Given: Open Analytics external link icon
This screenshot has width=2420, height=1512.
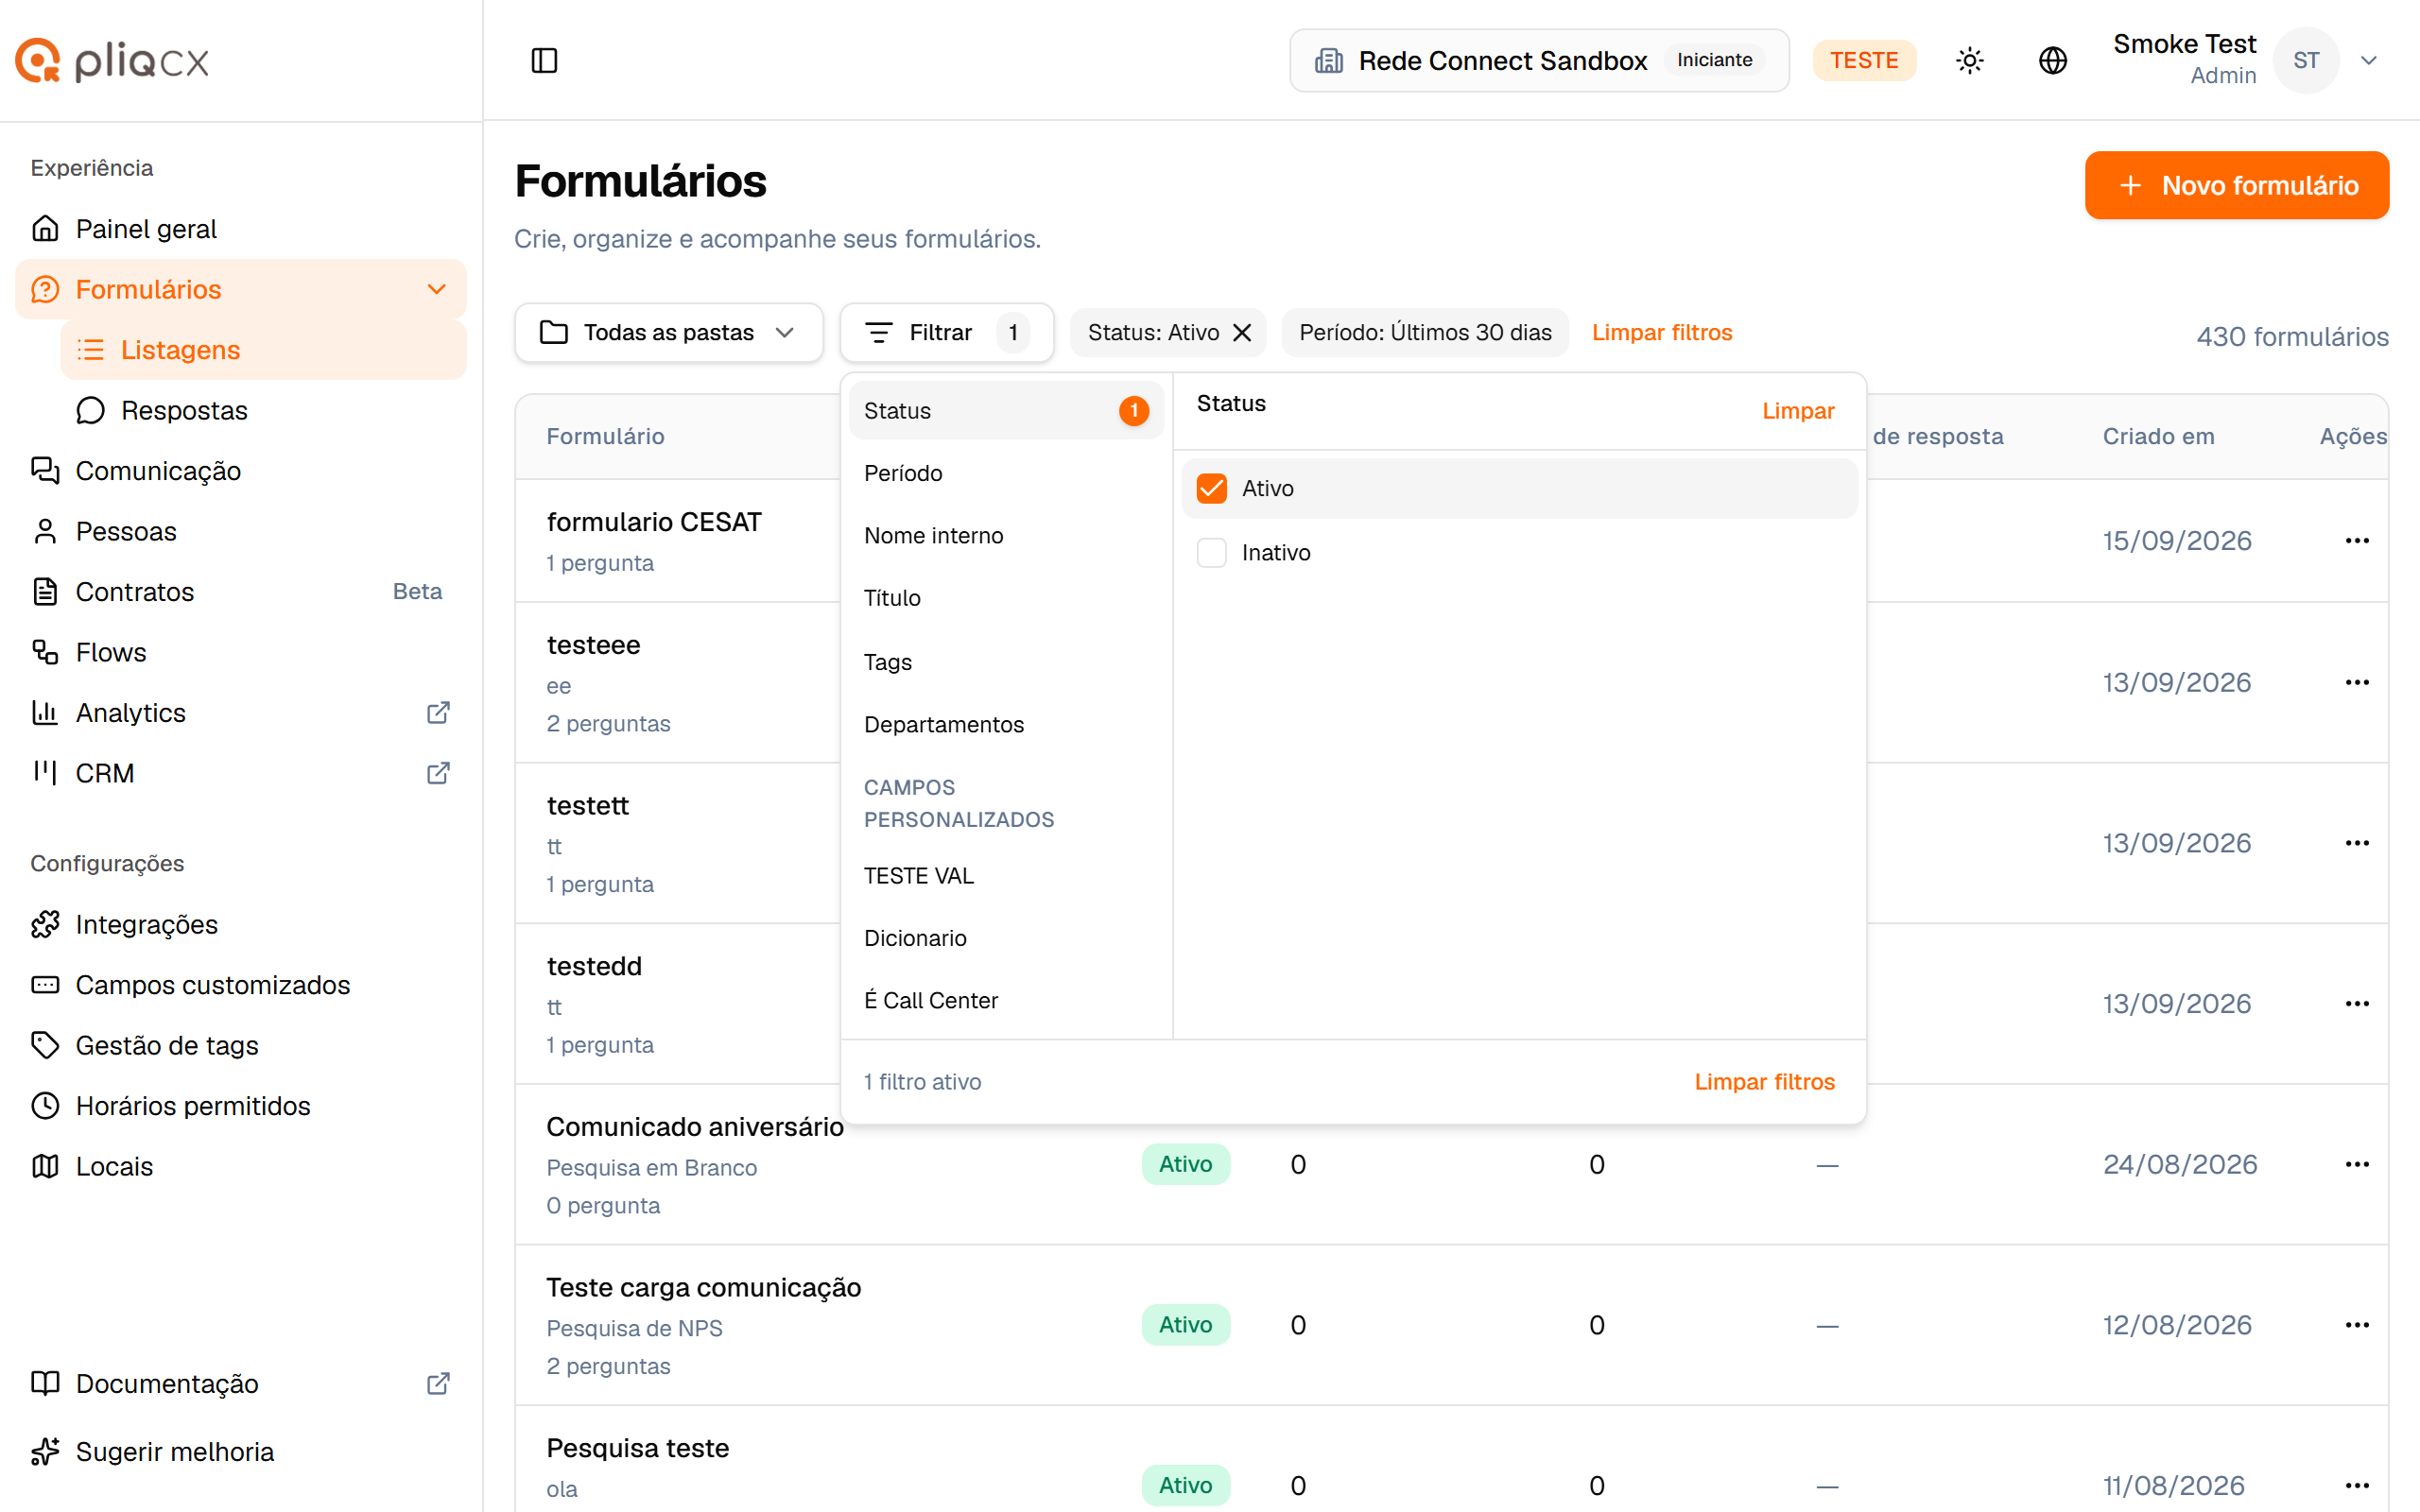Looking at the screenshot, I should click(x=438, y=712).
